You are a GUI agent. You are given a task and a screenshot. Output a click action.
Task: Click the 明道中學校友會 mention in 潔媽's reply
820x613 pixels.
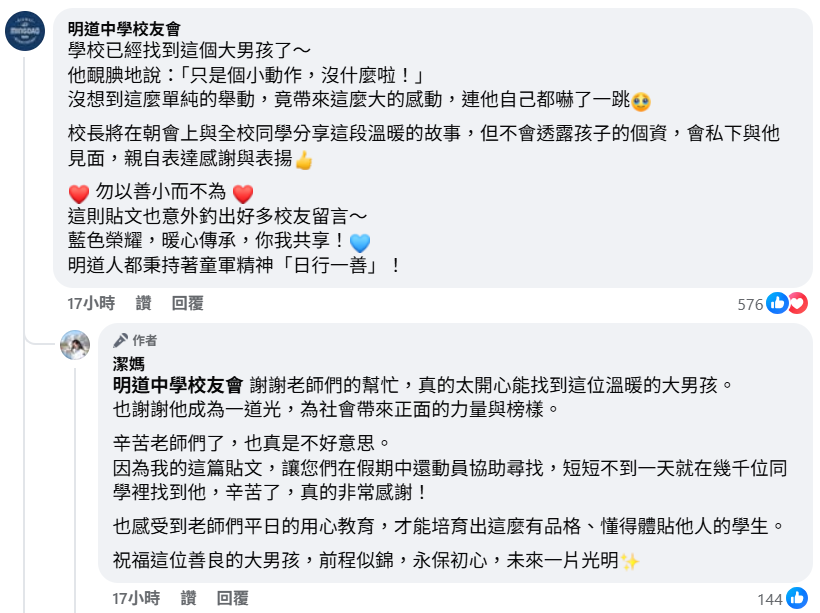coord(178,385)
